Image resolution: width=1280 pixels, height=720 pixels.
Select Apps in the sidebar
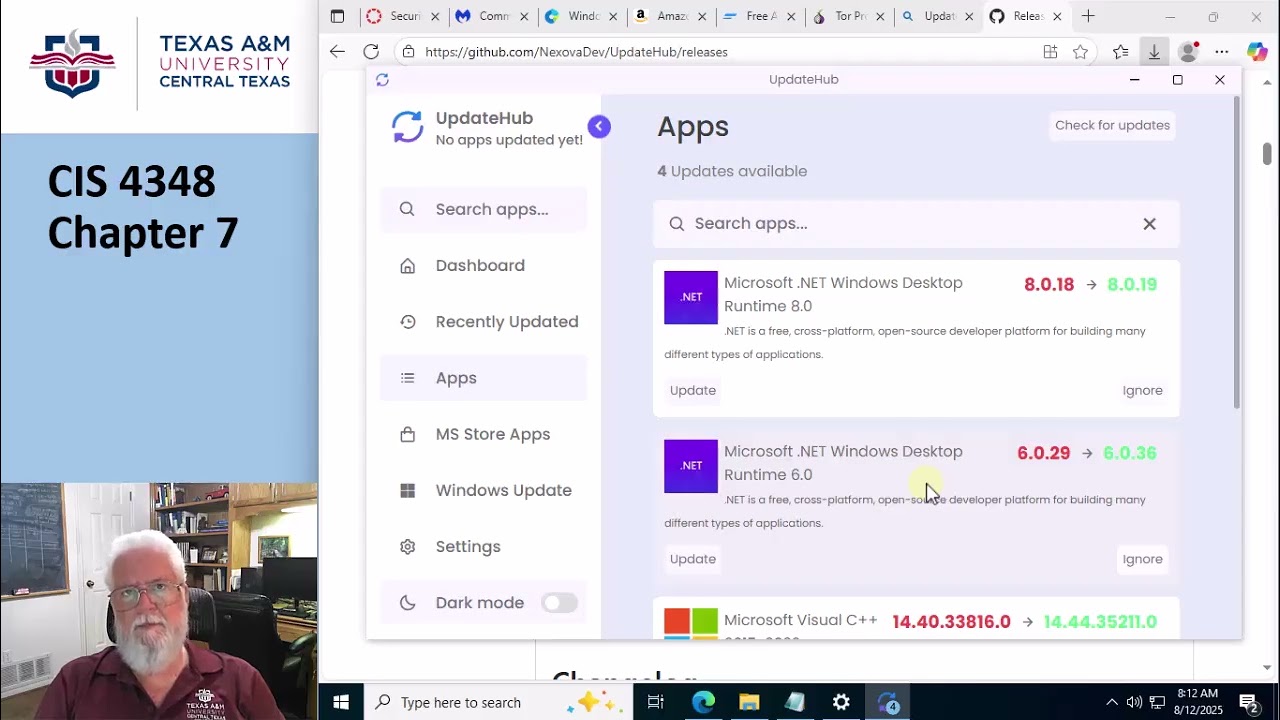483,378
